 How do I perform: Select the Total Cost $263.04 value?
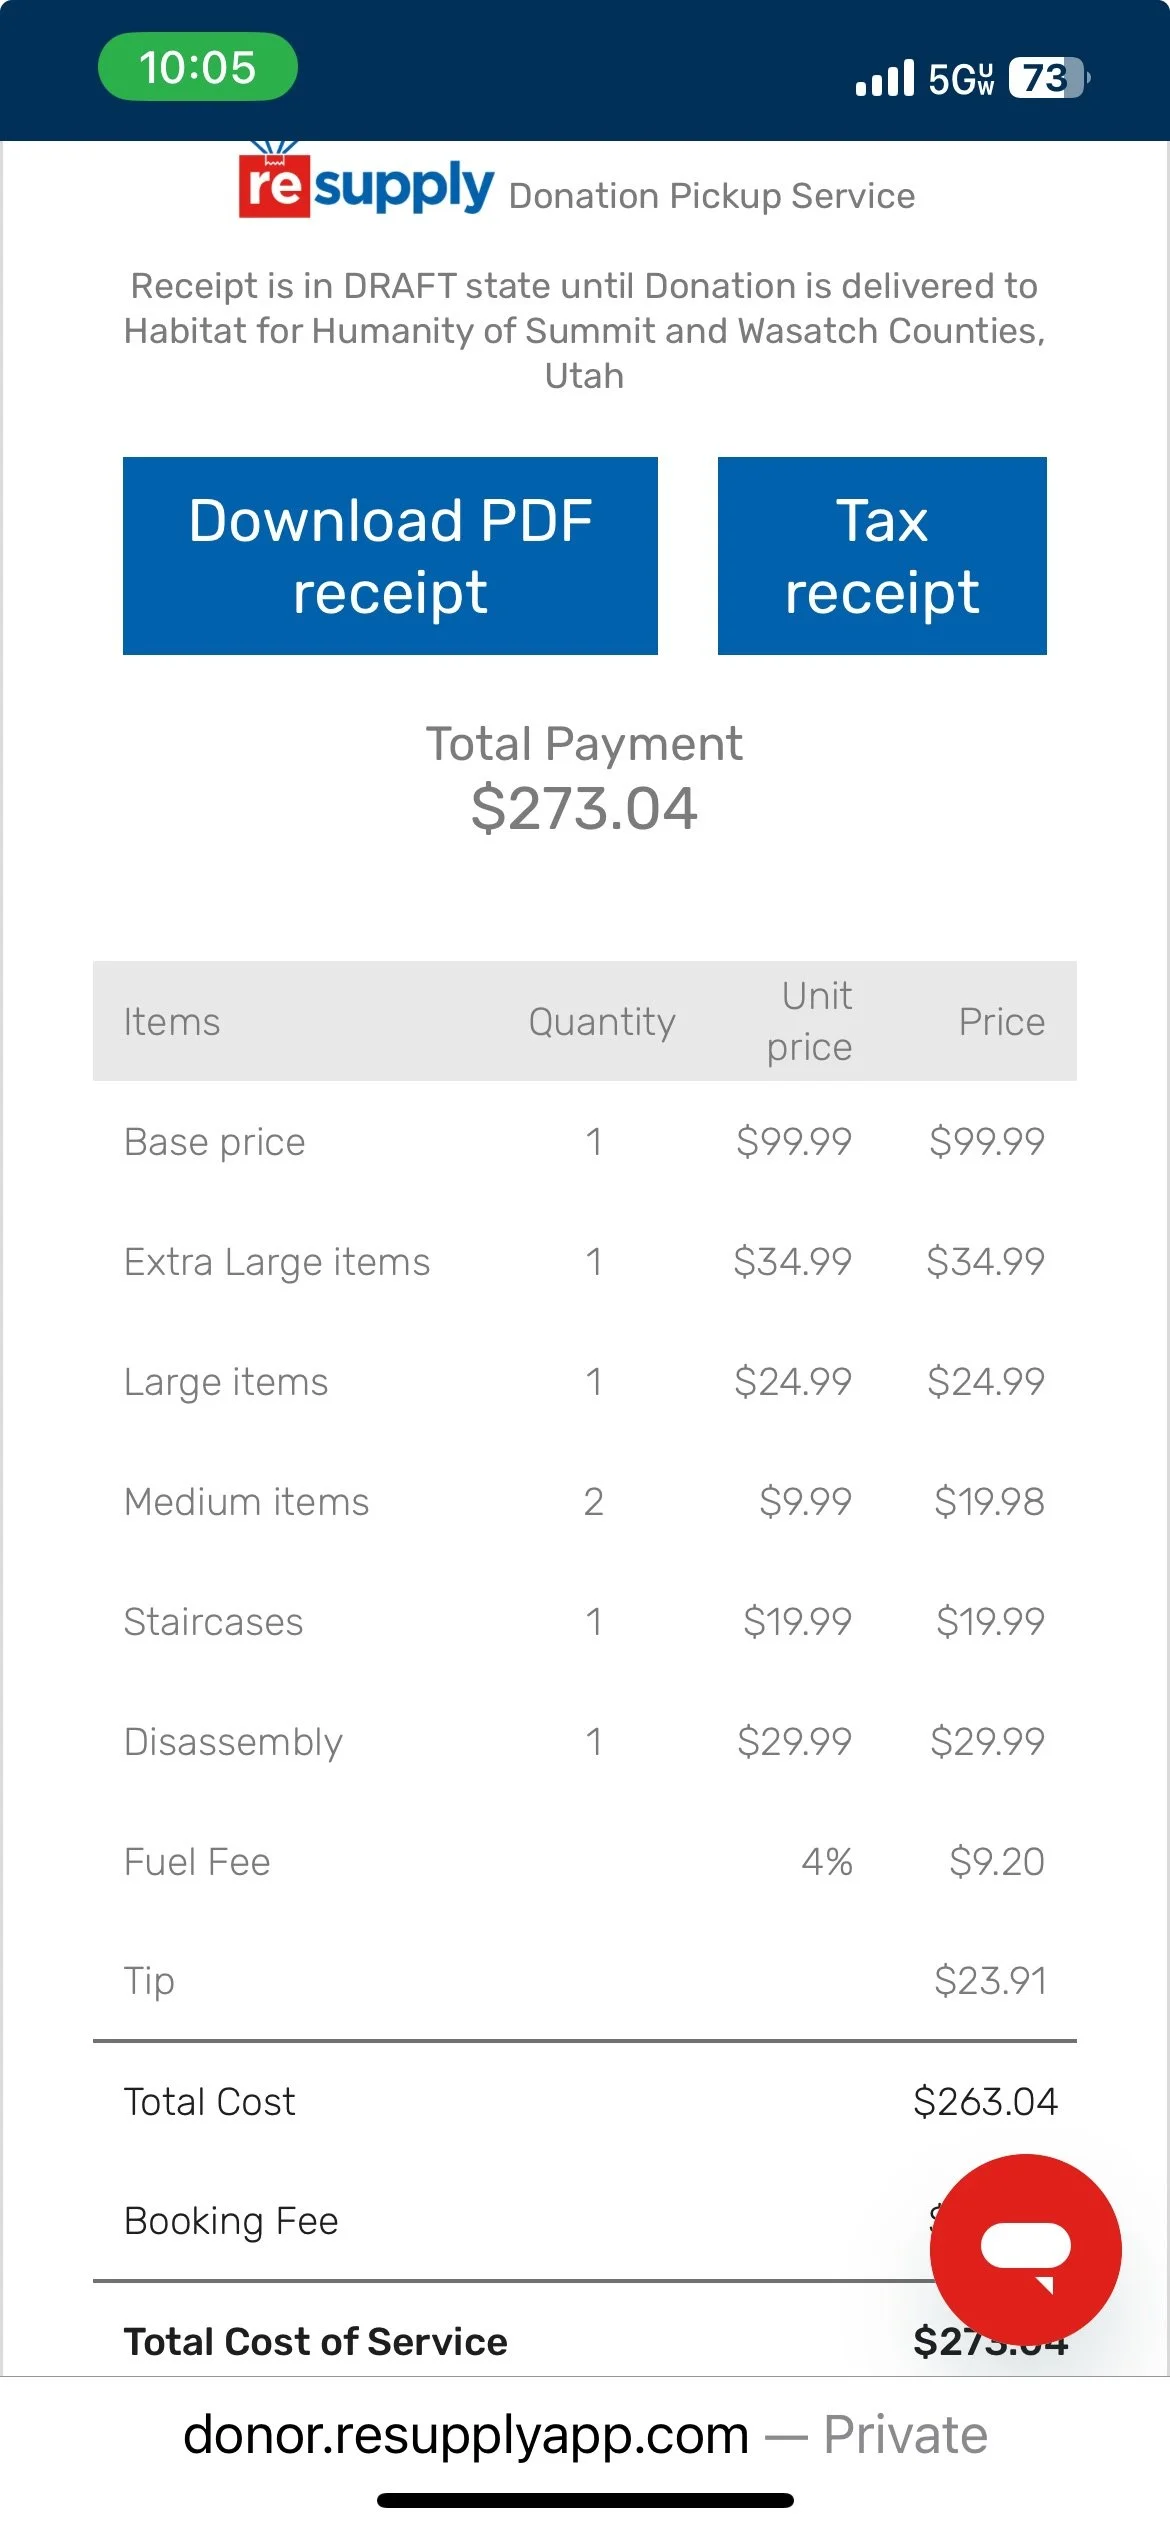(985, 2102)
